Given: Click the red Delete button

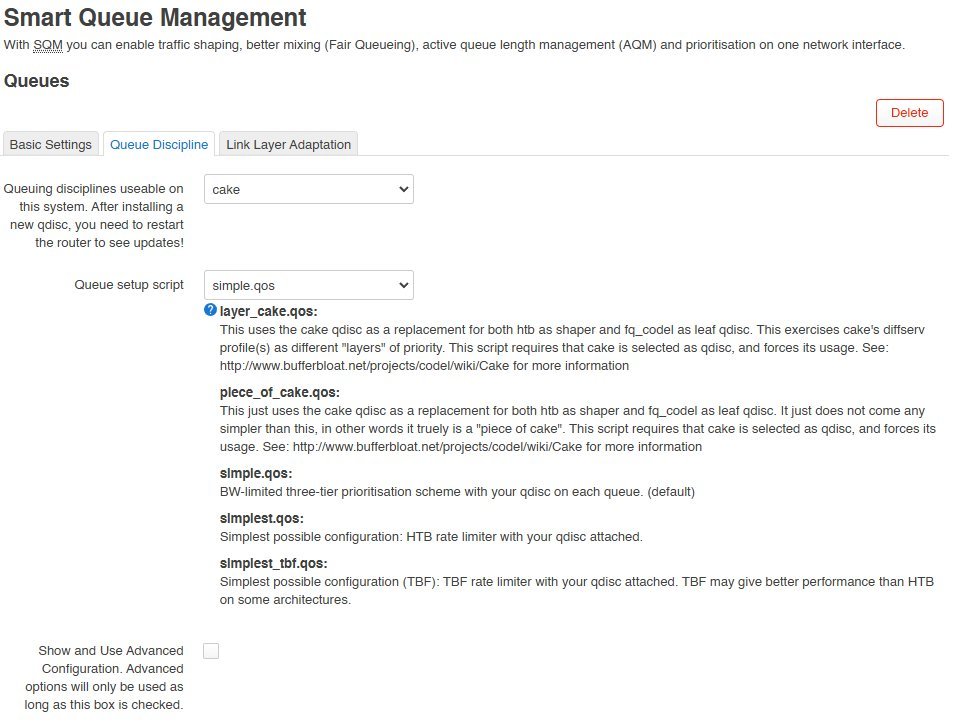Looking at the screenshot, I should tap(910, 113).
